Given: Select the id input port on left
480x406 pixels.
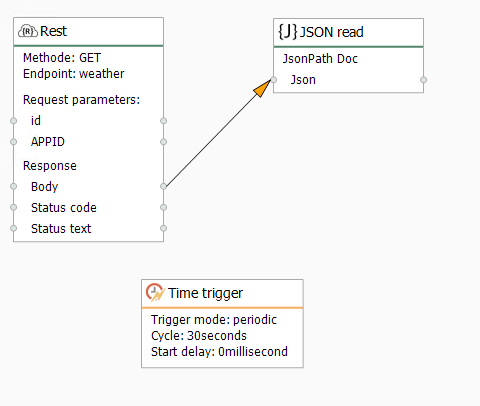Looking at the screenshot, I should pyautogui.click(x=13, y=121).
